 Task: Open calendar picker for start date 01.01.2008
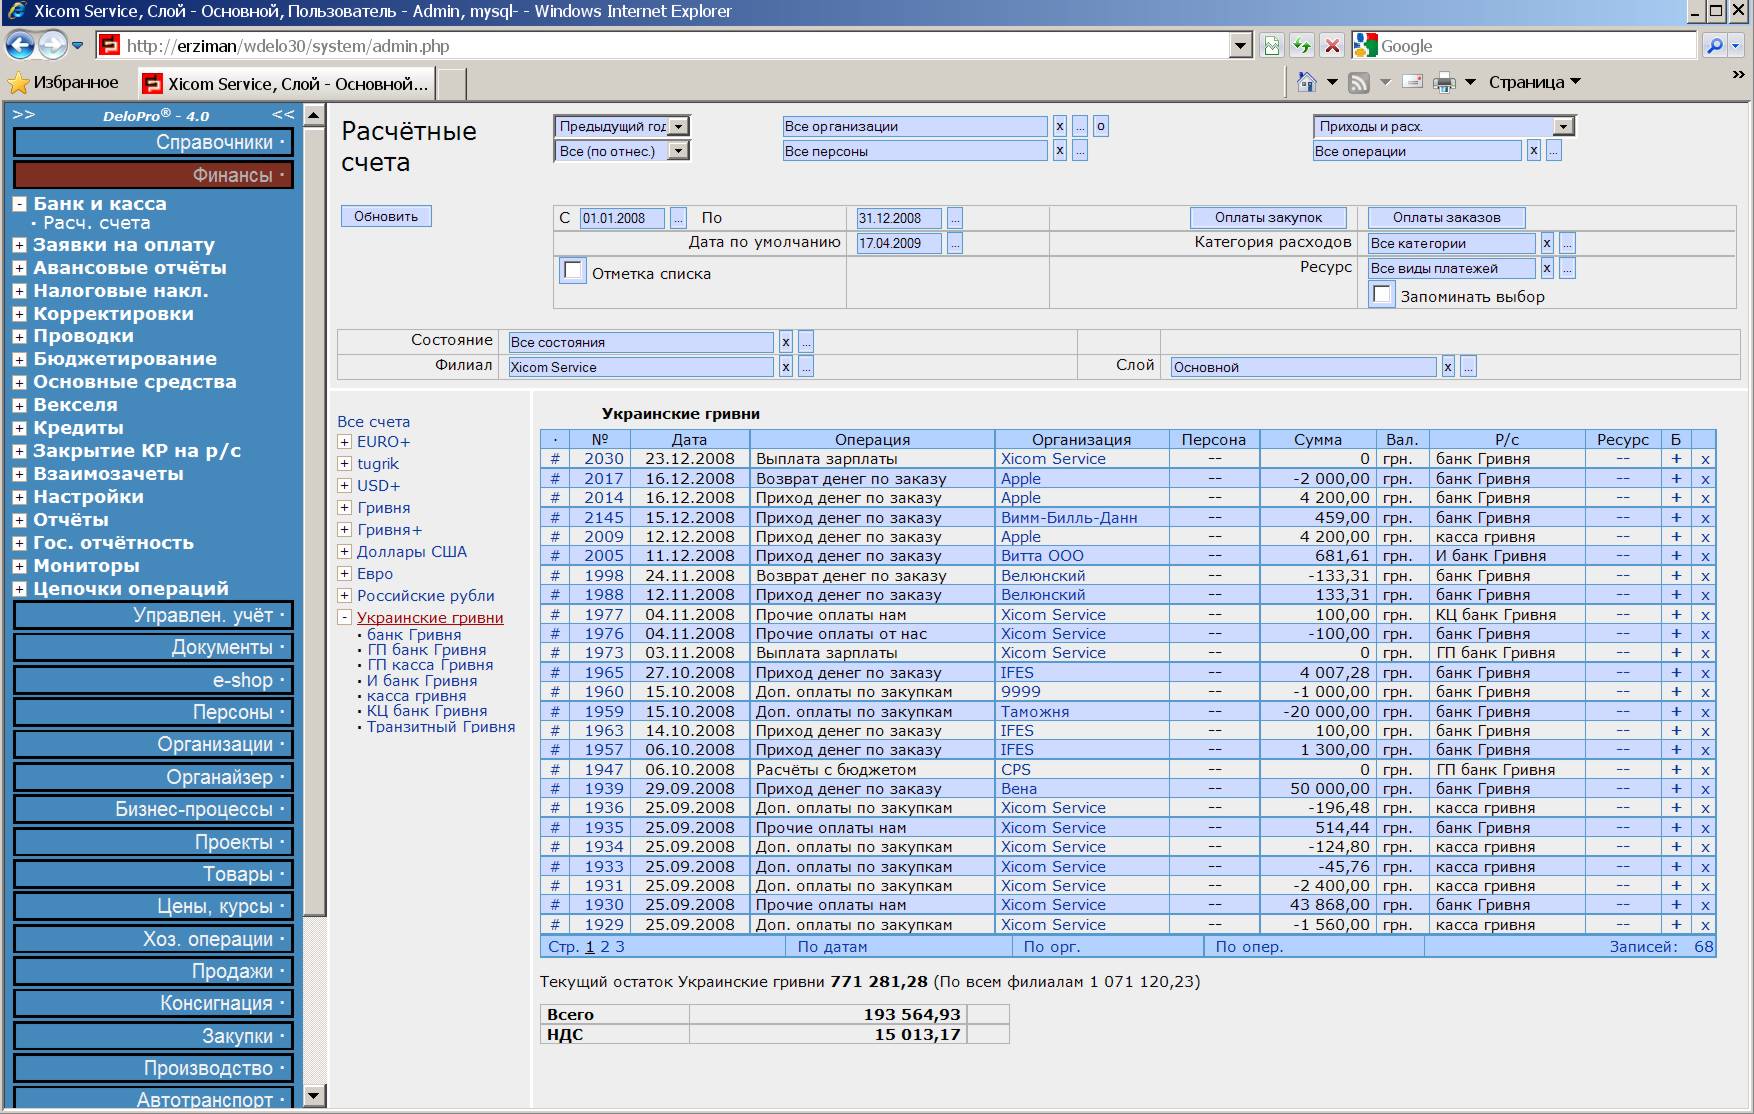678,218
